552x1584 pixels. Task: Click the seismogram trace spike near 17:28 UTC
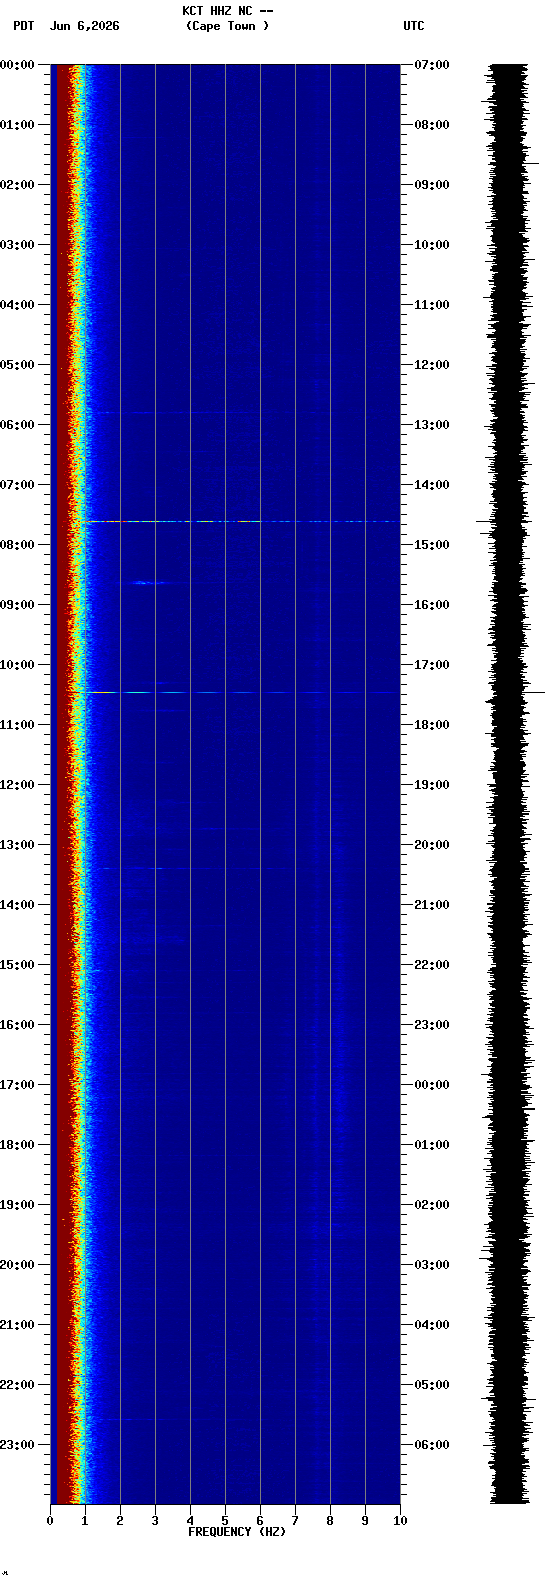coord(516,692)
